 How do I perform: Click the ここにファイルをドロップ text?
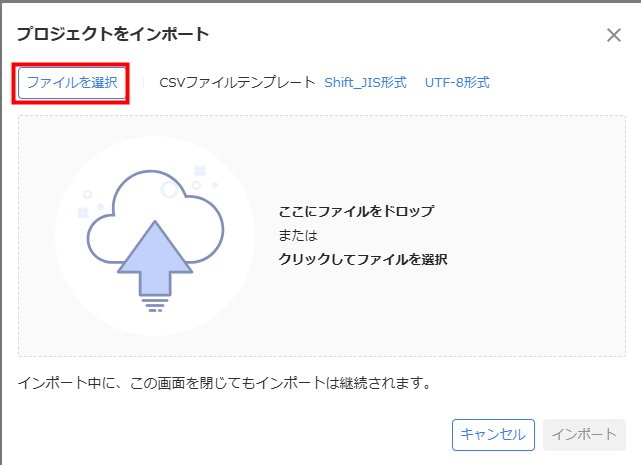(356, 211)
